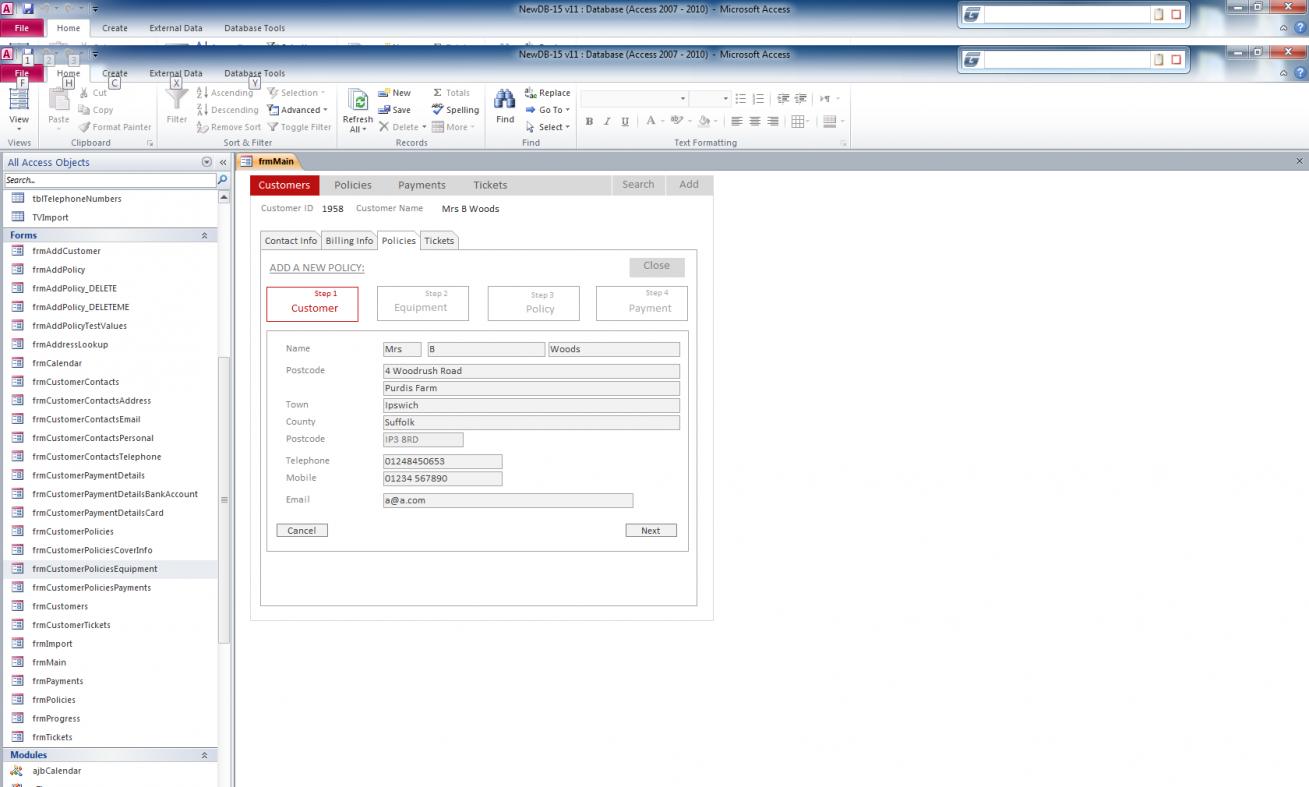Select the frmMain document tab
This screenshot has height=787, width=1309.
270,161
